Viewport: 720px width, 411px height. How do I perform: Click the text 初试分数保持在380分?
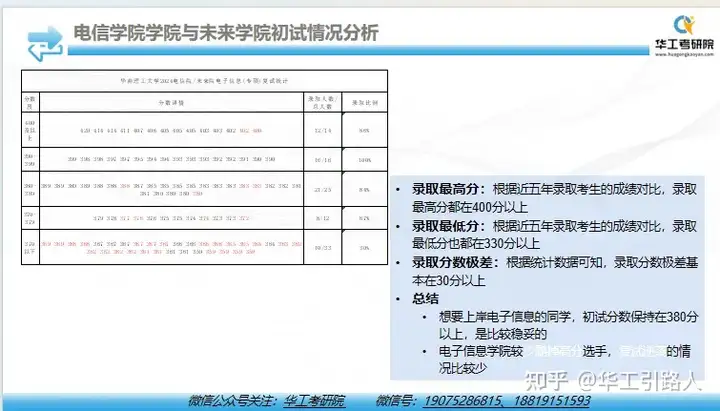pyautogui.click(x=641, y=317)
